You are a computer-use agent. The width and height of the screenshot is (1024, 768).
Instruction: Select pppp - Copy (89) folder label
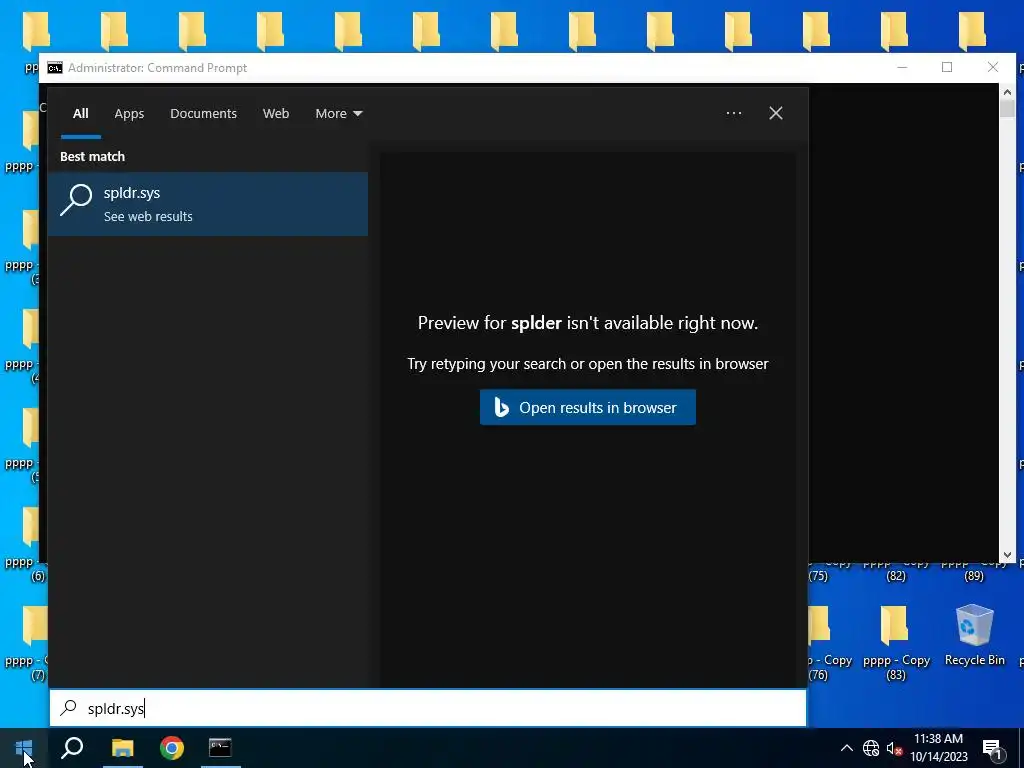point(974,569)
